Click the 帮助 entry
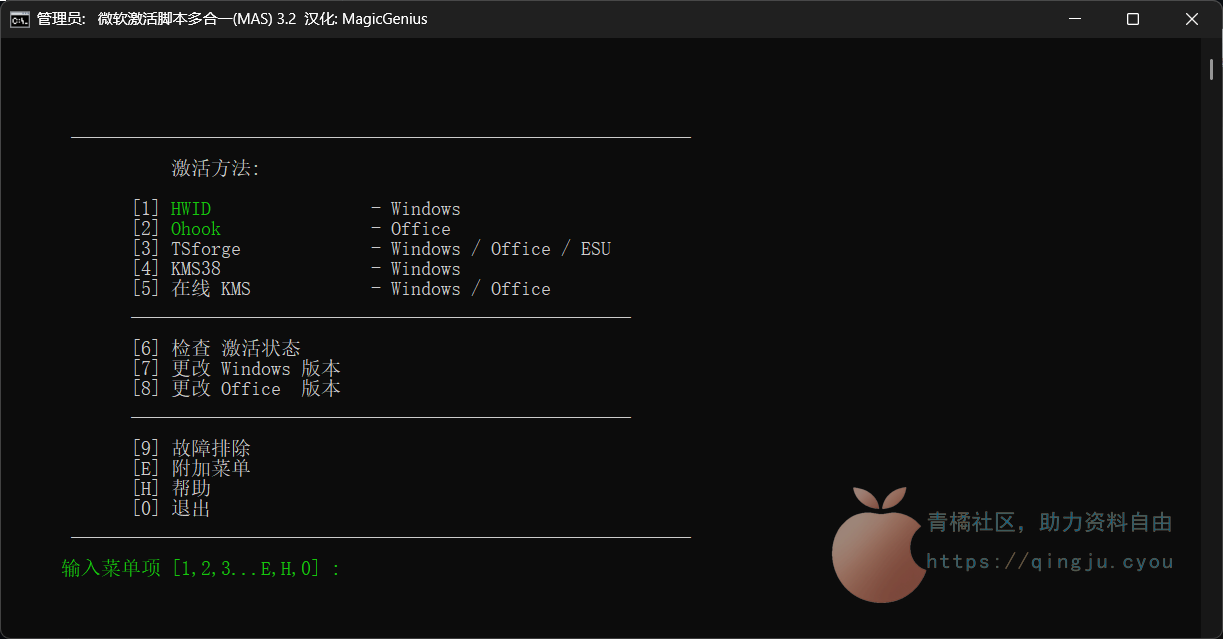 [171, 488]
